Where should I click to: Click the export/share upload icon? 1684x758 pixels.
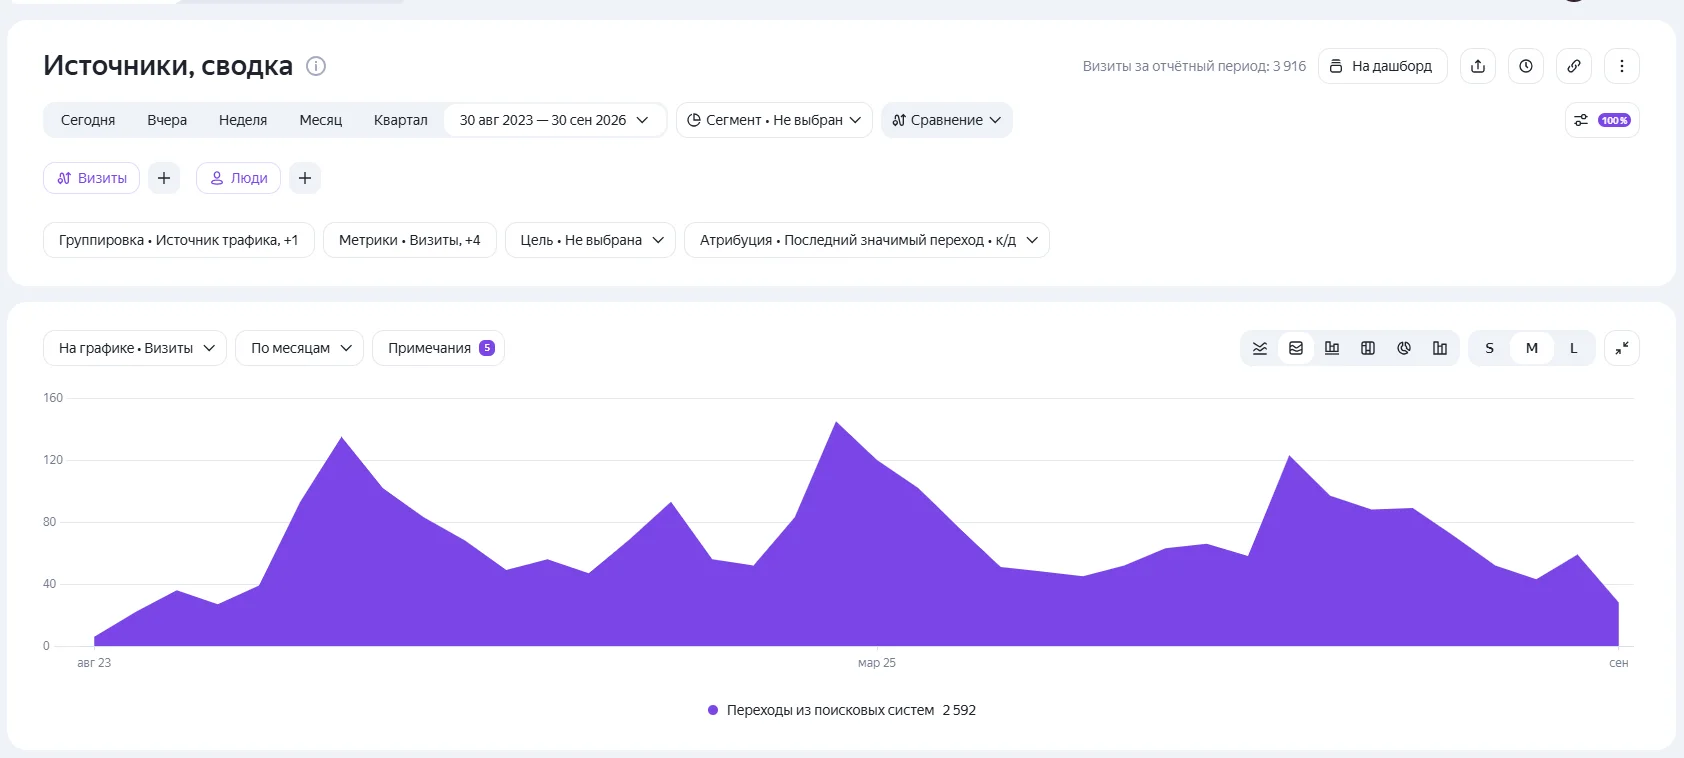[1478, 66]
